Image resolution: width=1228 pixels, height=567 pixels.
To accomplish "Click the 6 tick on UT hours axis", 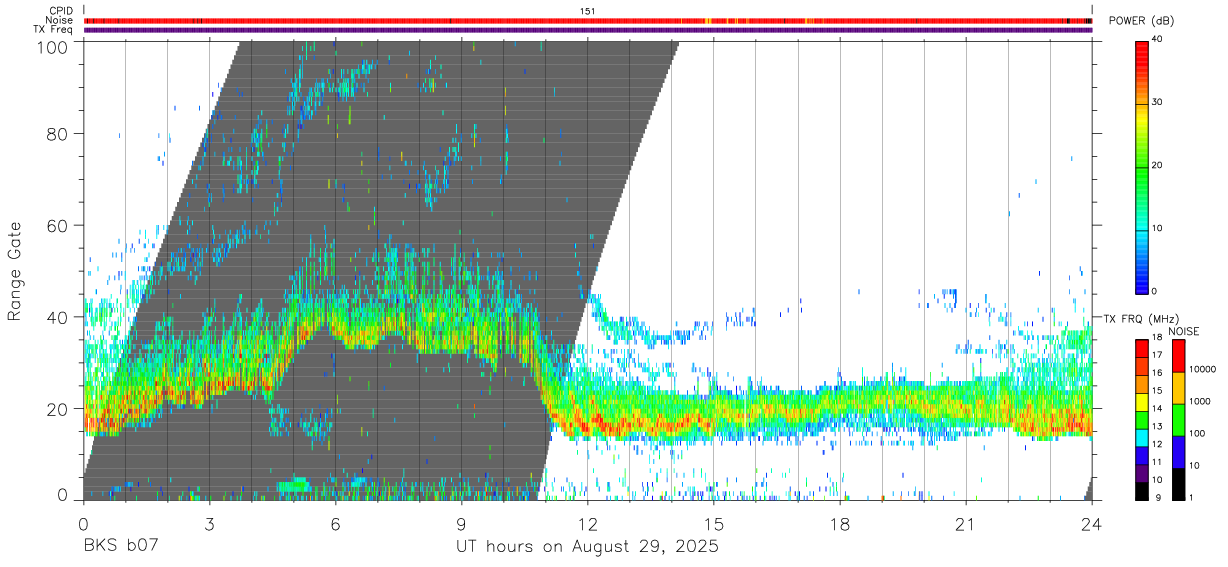I will click(x=336, y=523).
